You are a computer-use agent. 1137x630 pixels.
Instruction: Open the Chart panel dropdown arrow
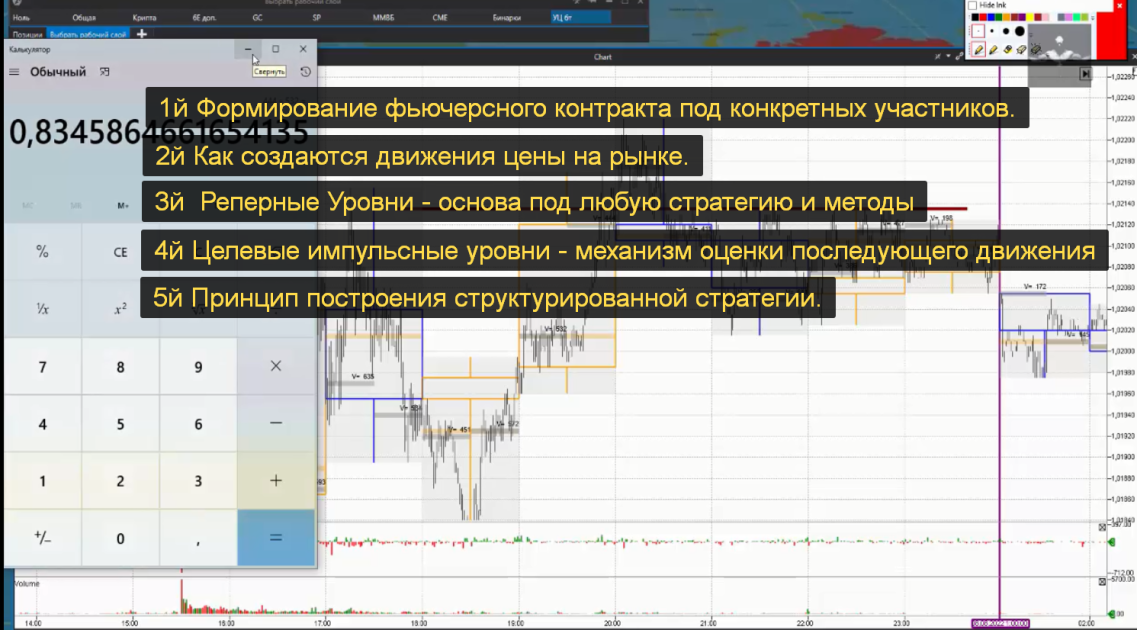[948, 56]
